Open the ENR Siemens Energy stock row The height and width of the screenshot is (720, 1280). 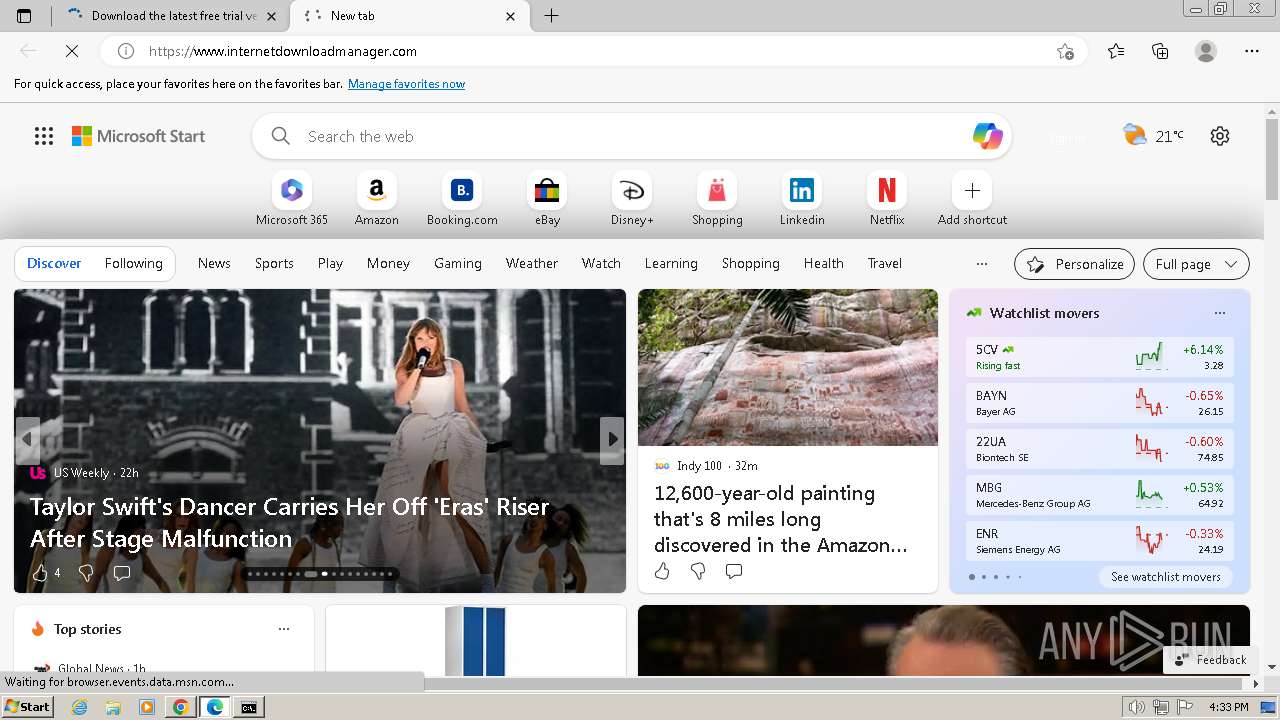tap(1100, 541)
